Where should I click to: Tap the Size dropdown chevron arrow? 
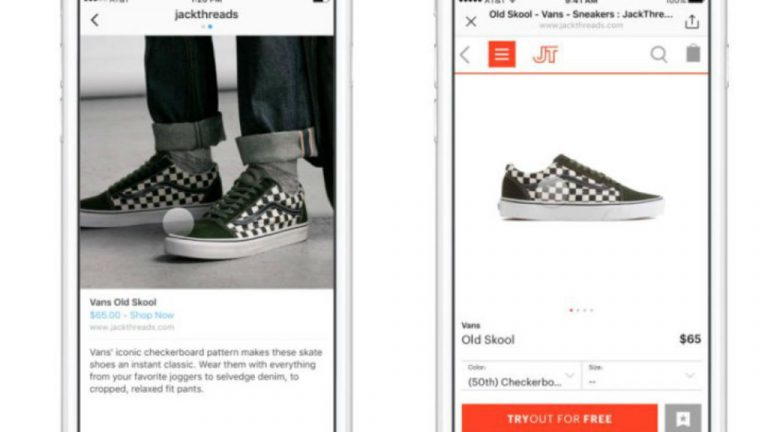(x=690, y=376)
